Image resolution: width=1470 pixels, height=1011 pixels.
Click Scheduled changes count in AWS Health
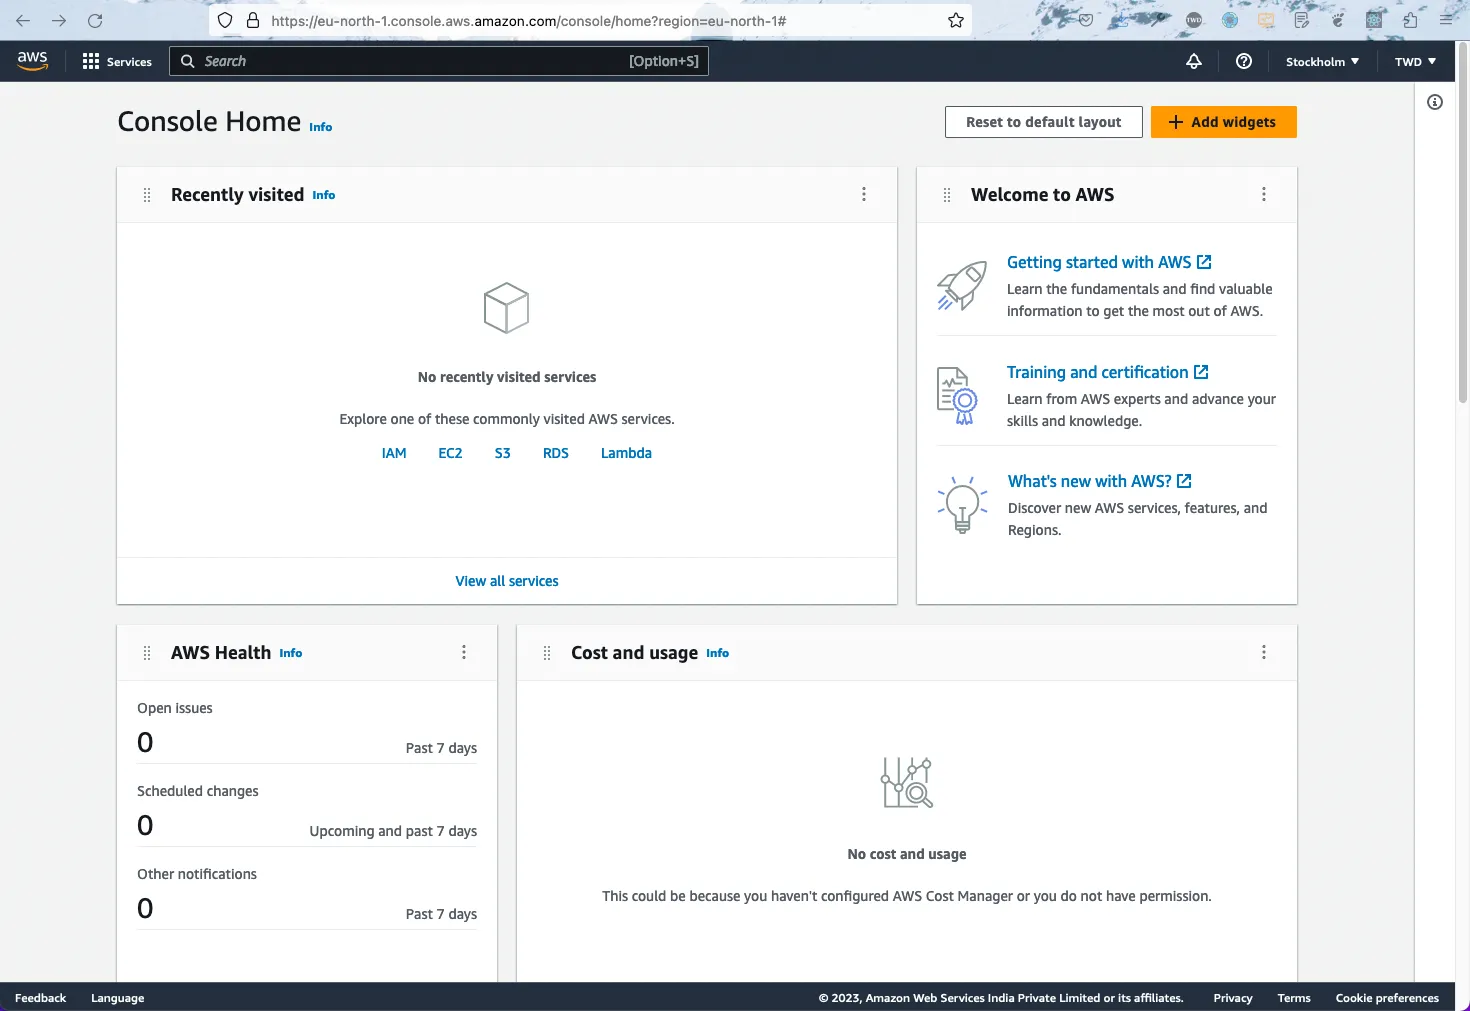145,825
